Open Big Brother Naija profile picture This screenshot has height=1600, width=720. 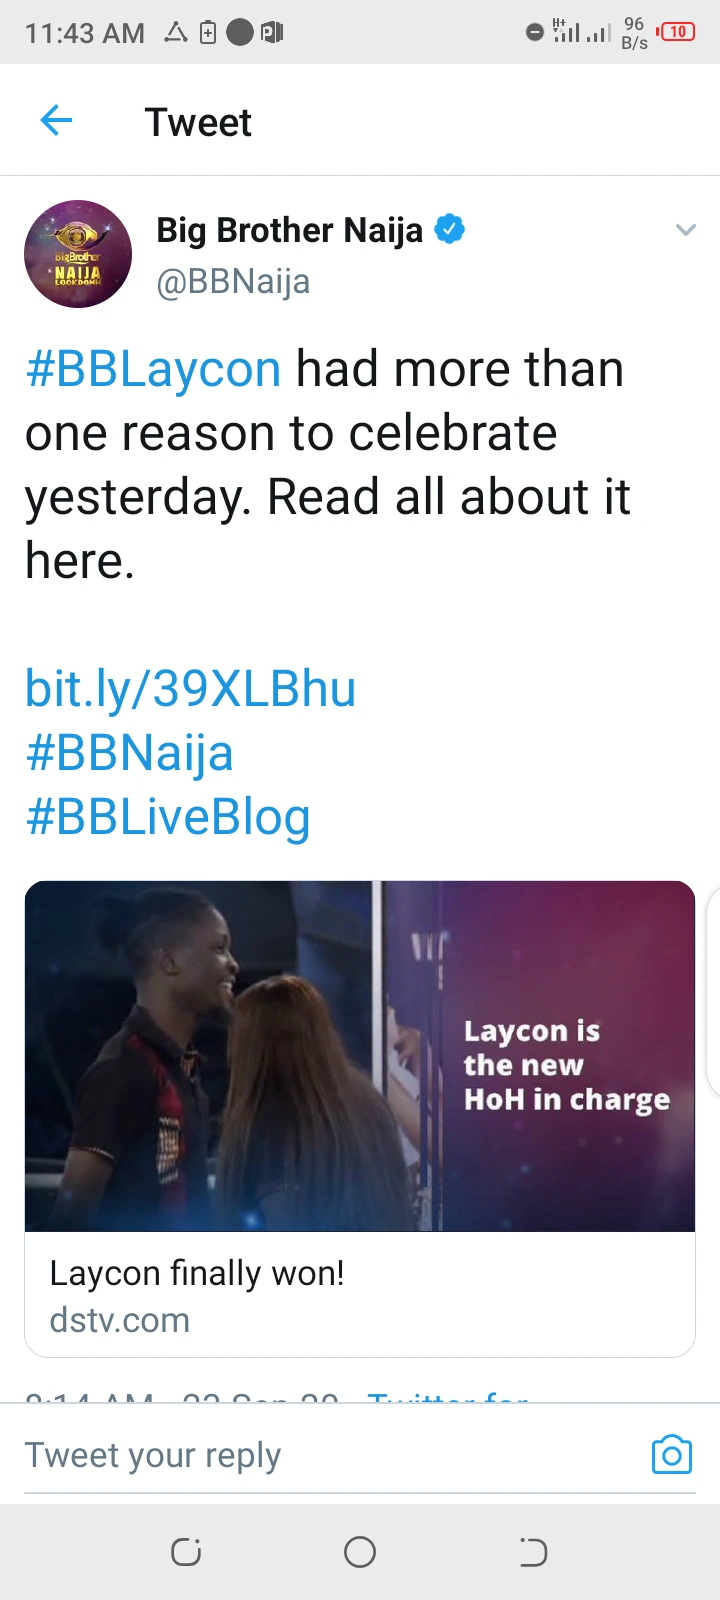78,254
